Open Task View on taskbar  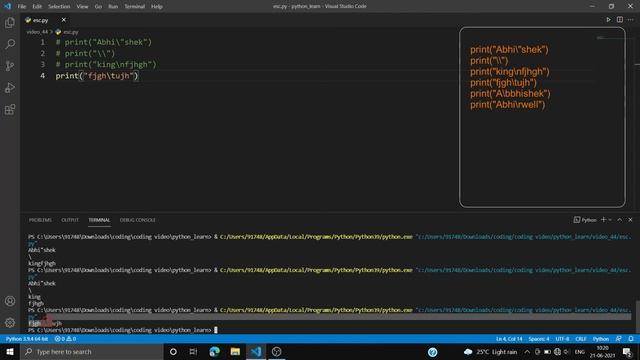click(x=193, y=352)
